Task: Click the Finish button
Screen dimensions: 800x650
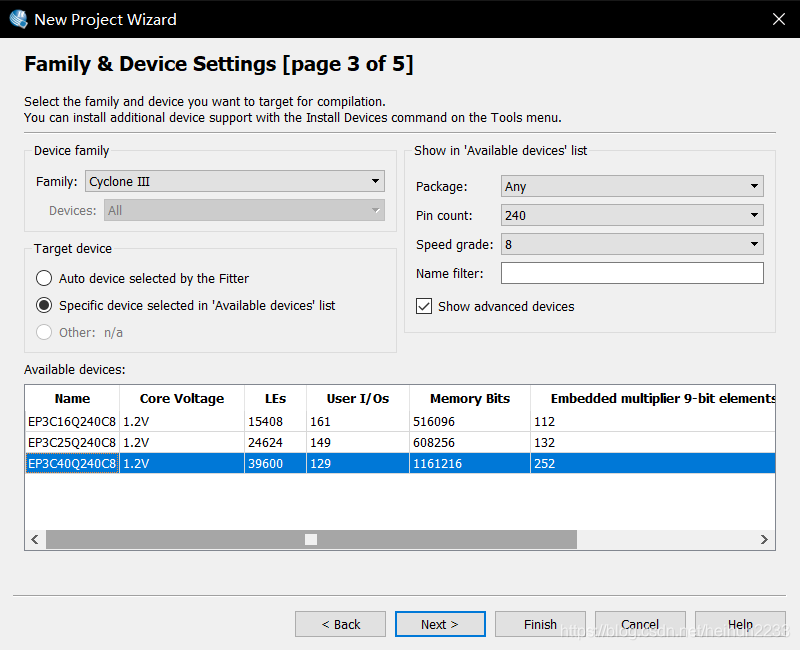Action: 540,624
